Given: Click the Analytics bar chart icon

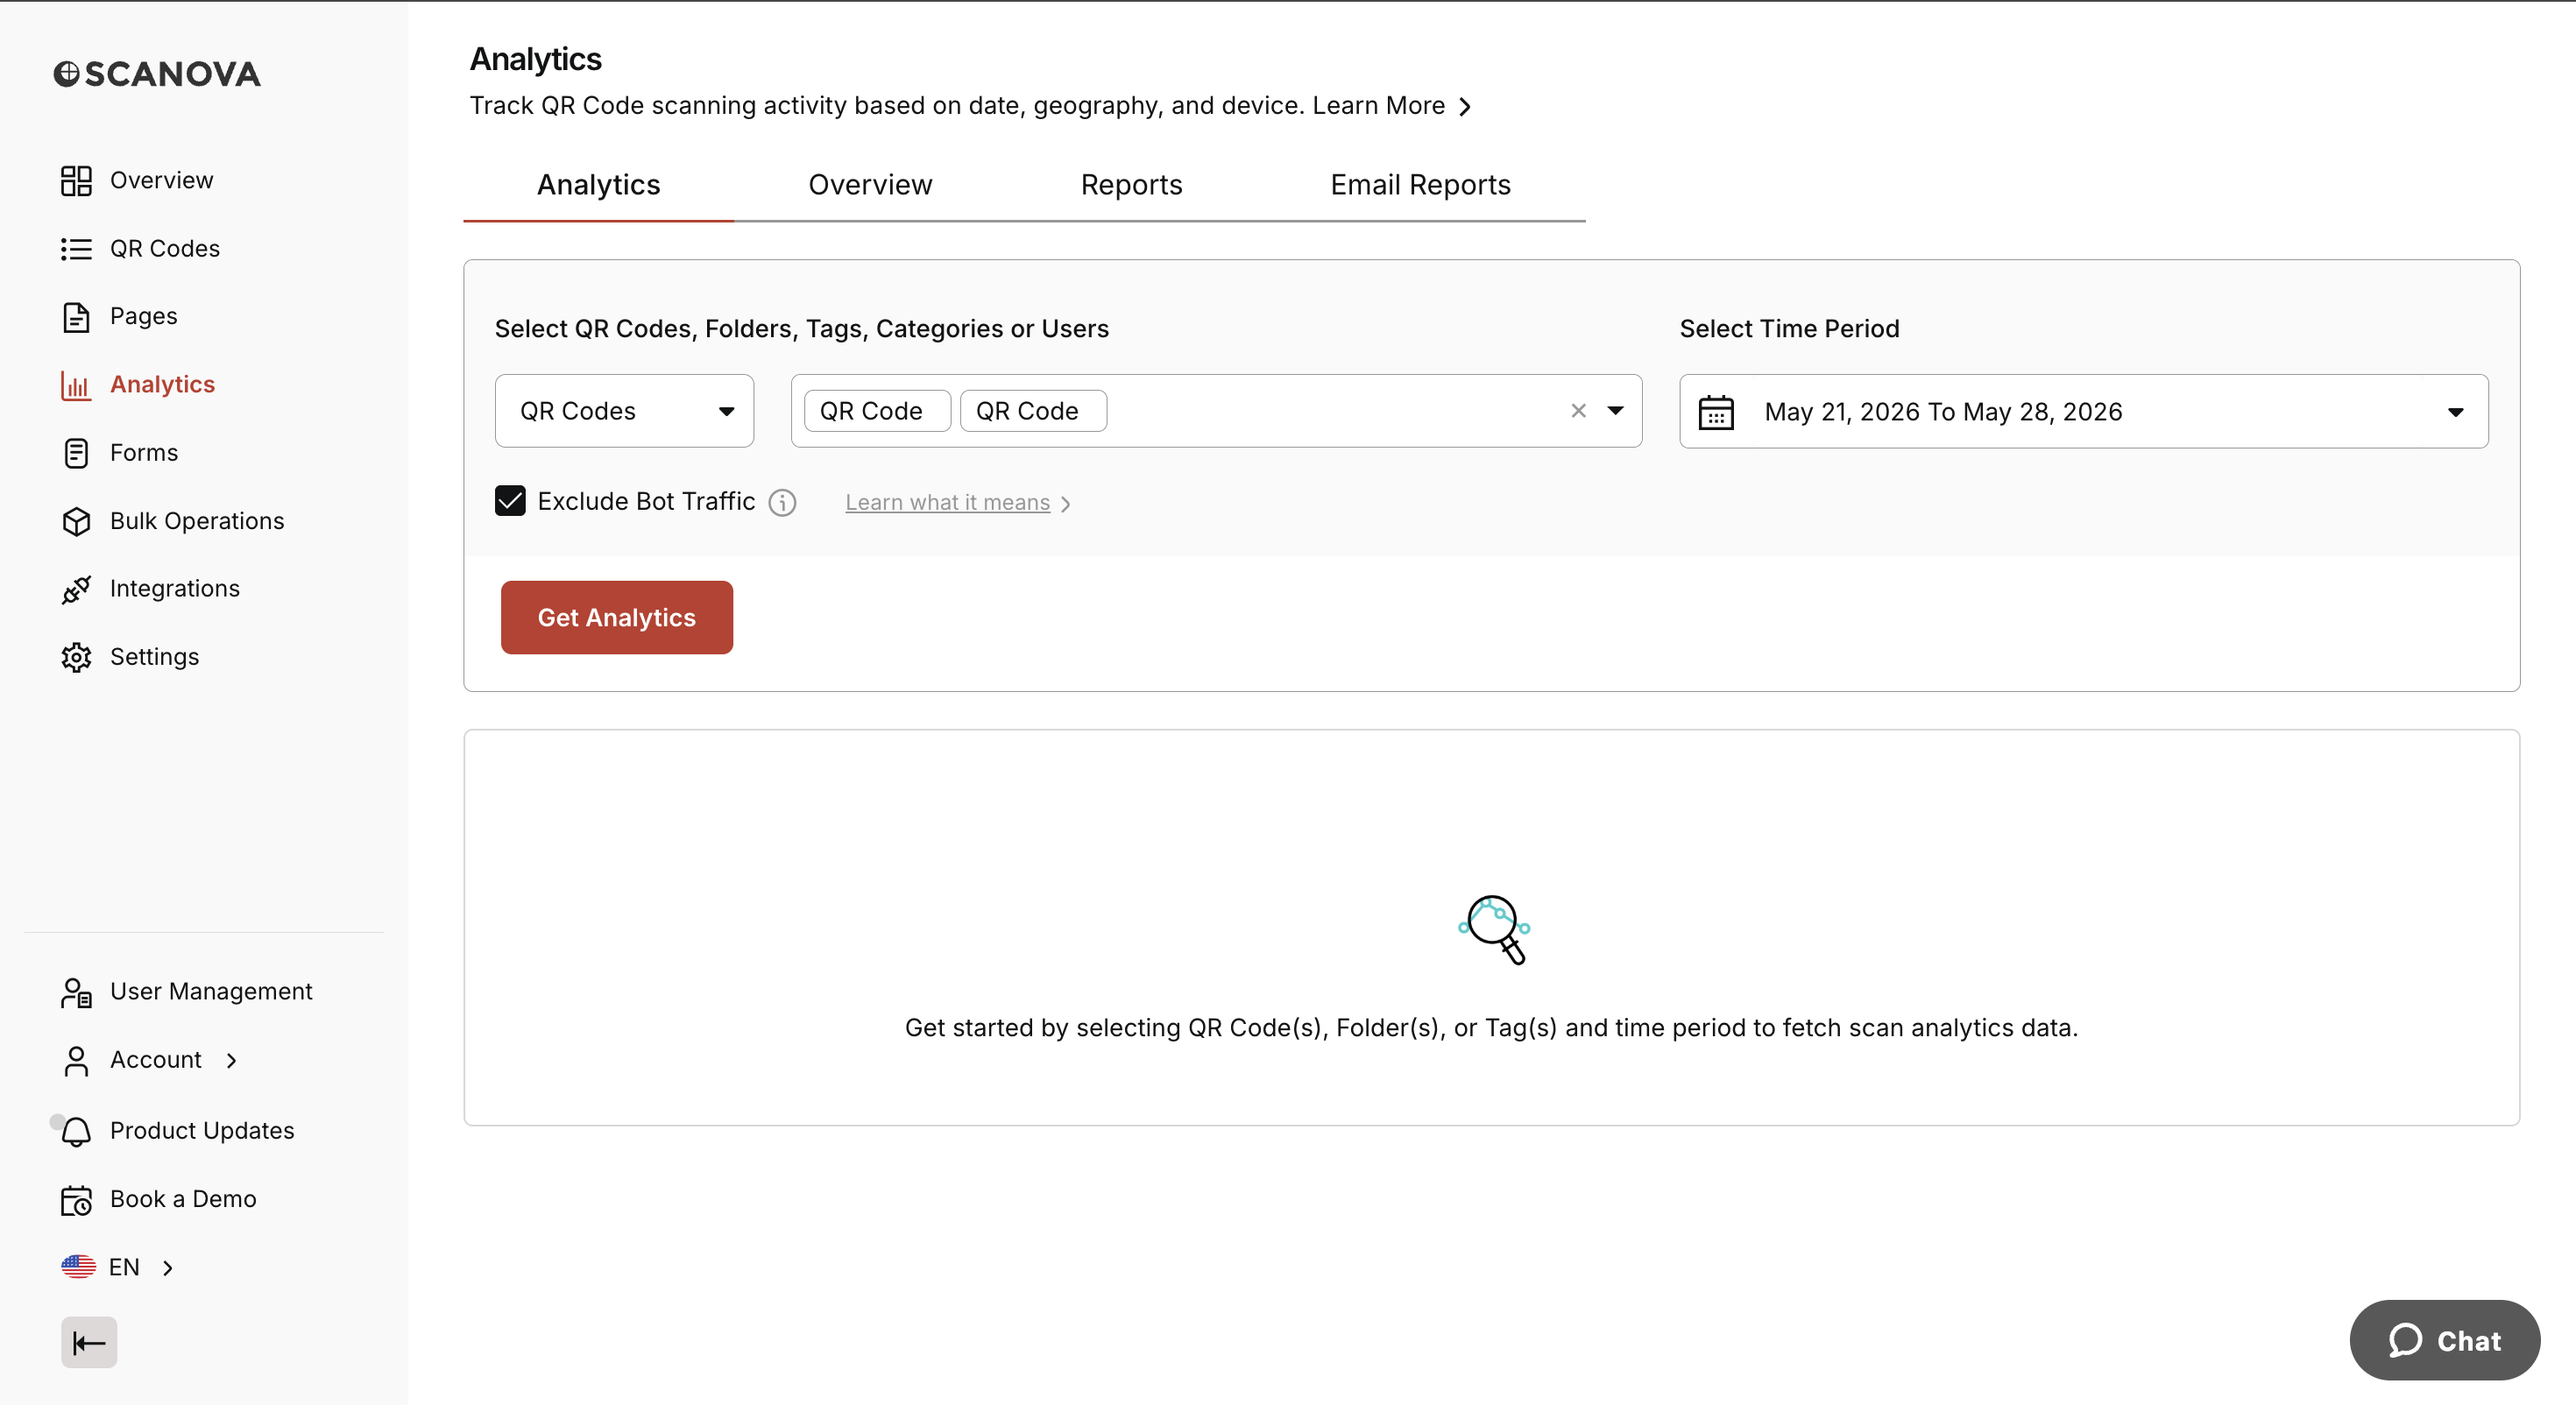Looking at the screenshot, I should [76, 385].
